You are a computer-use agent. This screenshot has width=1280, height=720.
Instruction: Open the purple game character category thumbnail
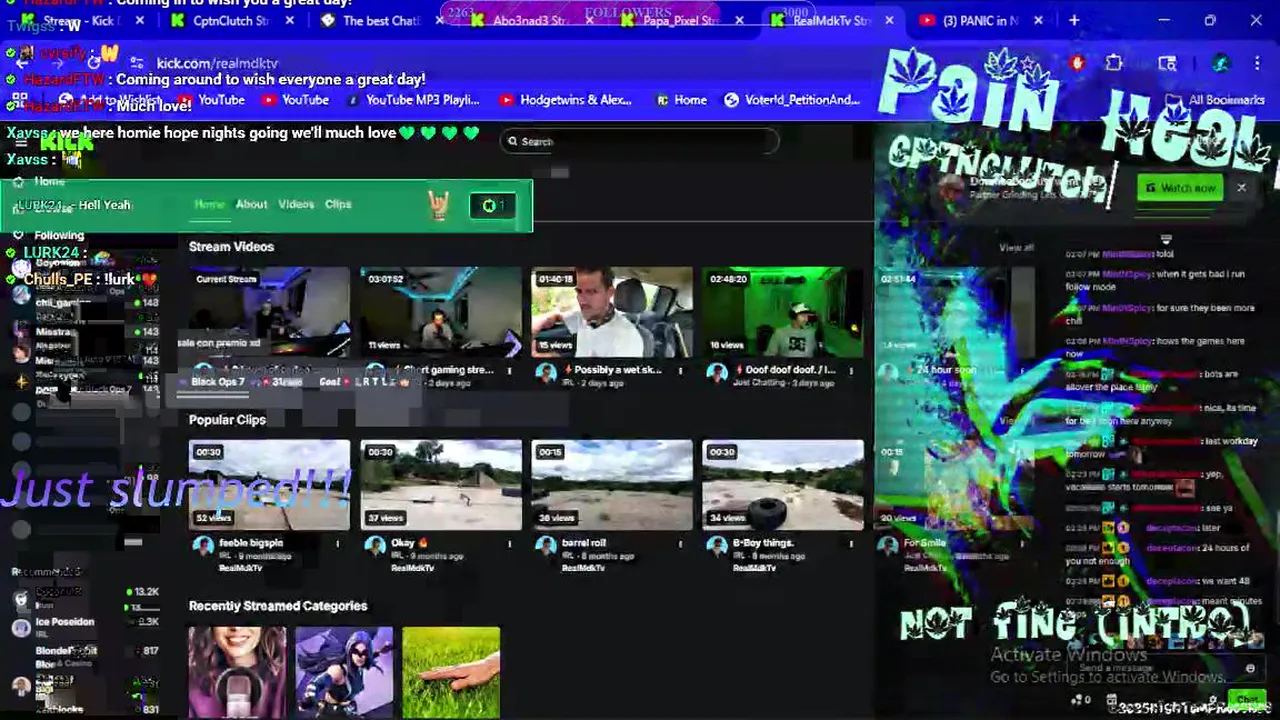[344, 672]
